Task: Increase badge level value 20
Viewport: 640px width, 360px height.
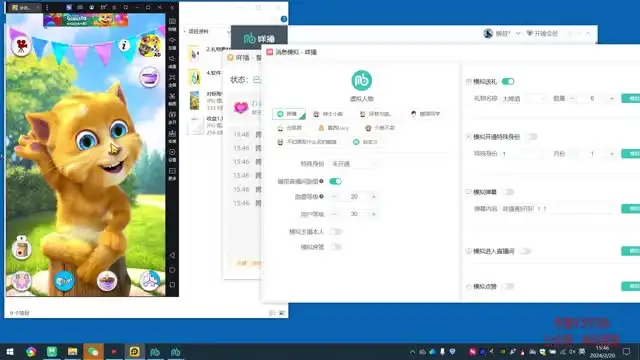Action: tap(373, 197)
